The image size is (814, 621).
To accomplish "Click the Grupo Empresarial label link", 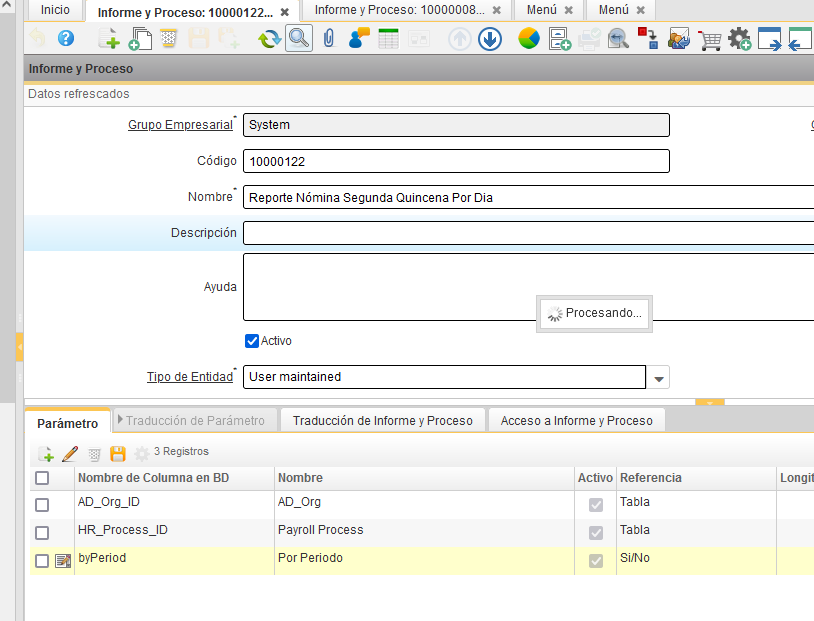I will (180, 125).
